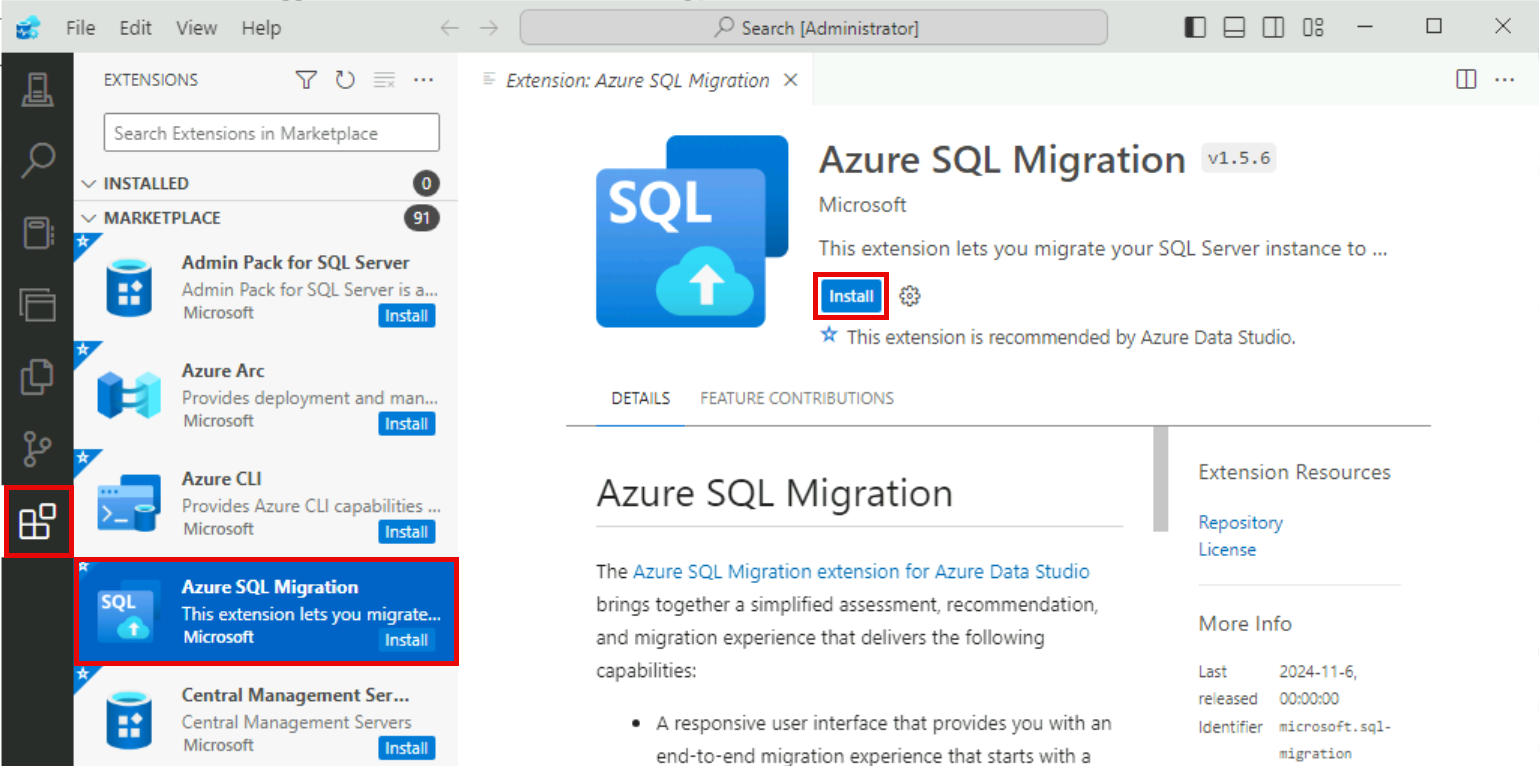Filter extensions using the funnel icon
This screenshot has height=766, width=1539.
306,80
